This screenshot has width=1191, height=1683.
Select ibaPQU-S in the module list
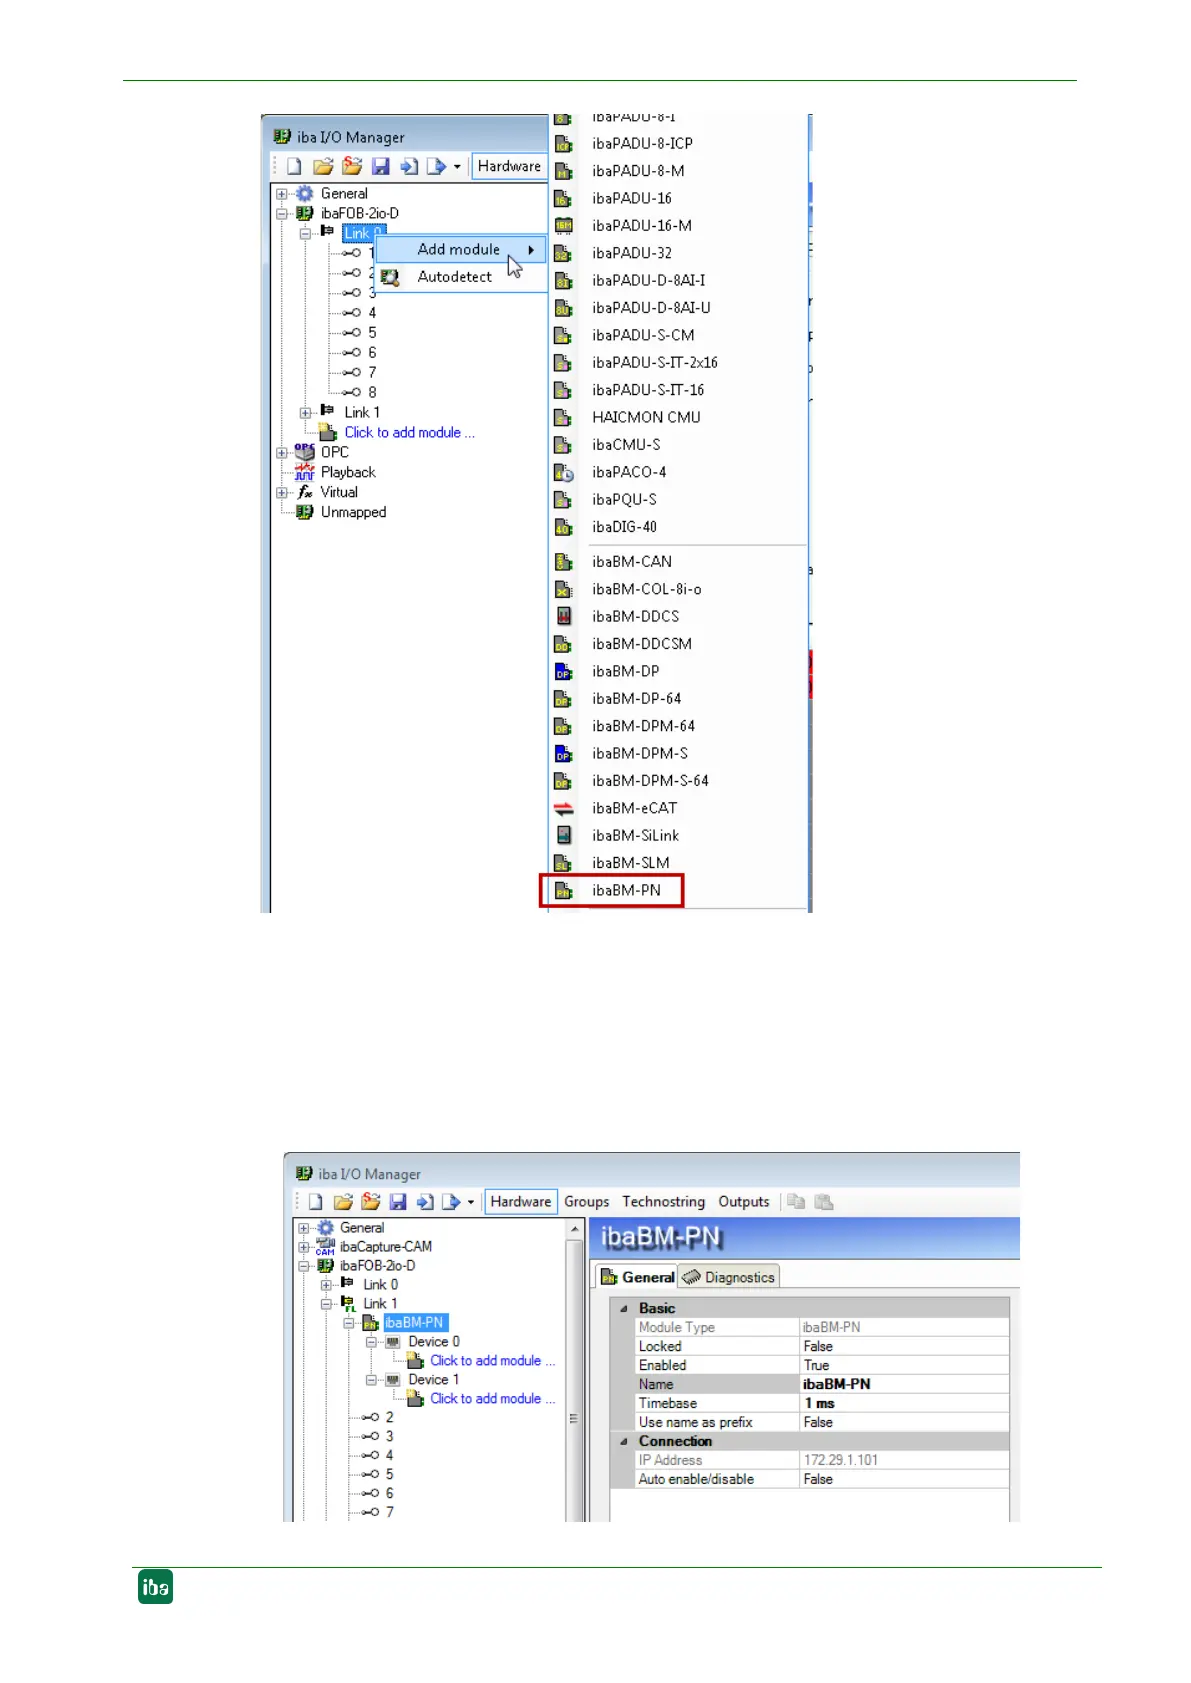624,499
